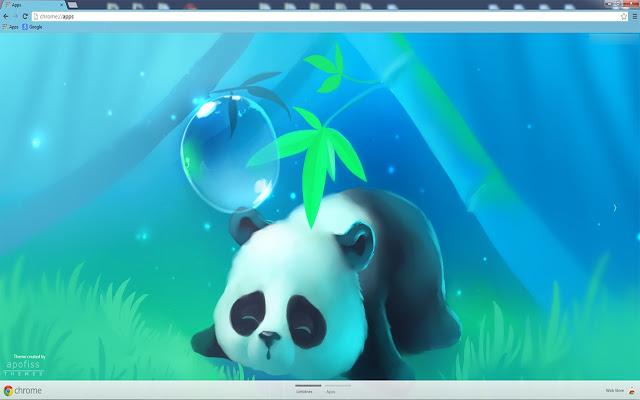Image resolution: width=640 pixels, height=400 pixels.
Task: Click the Chrome logo in the footer
Action: tap(23, 391)
